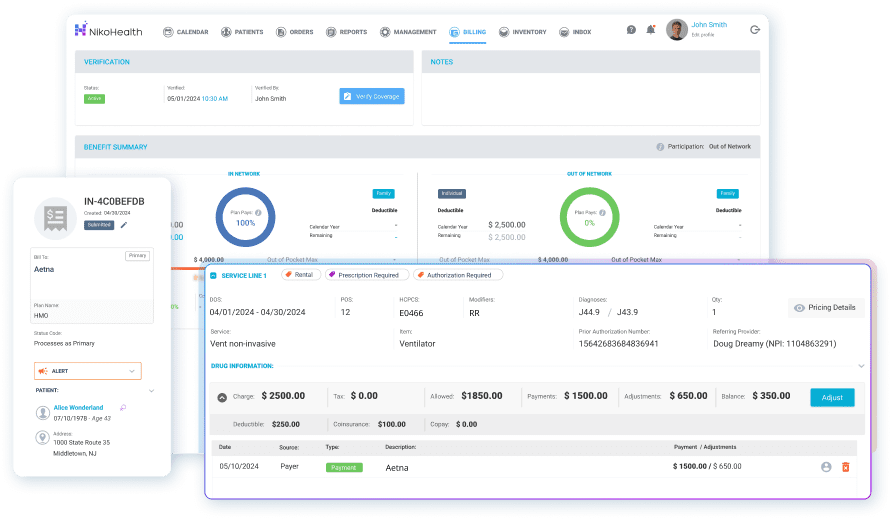Image resolution: width=892 pixels, height=520 pixels.
Task: Click the E0466 HCPCS code
Action: (x=411, y=313)
